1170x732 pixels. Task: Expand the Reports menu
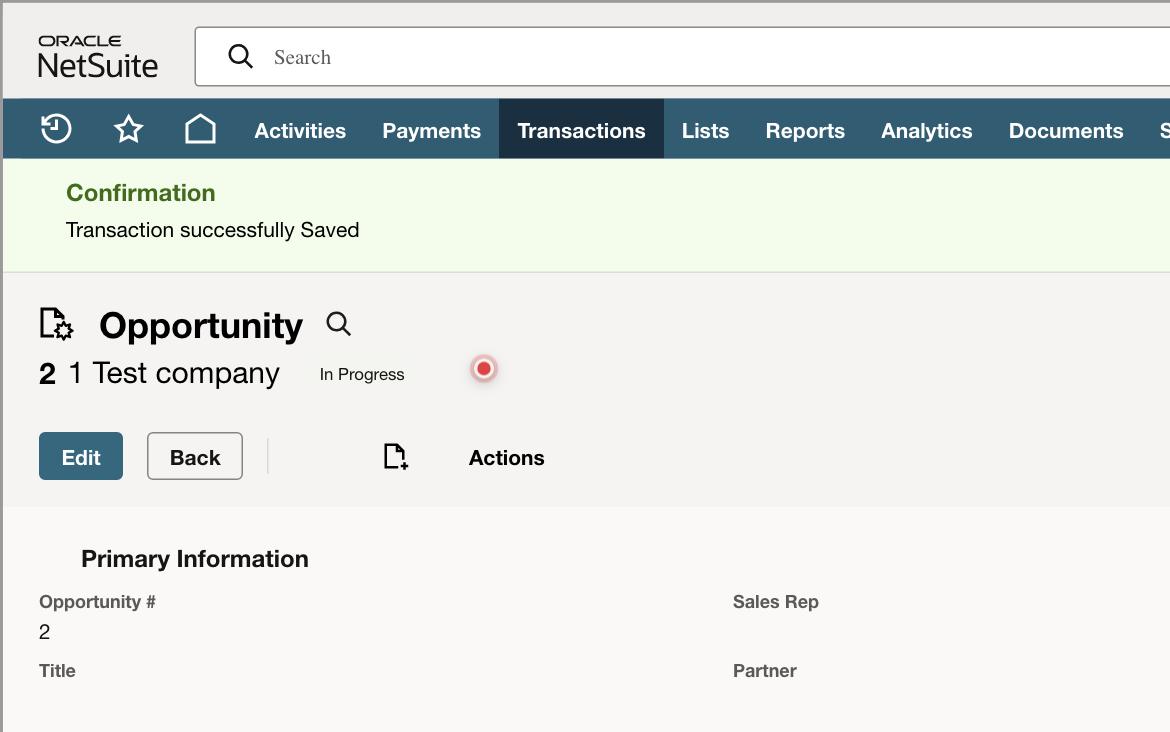coord(805,130)
